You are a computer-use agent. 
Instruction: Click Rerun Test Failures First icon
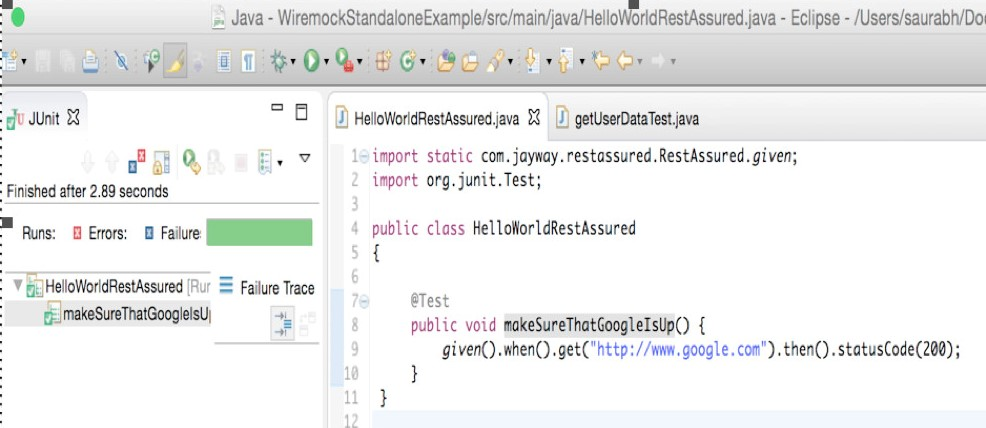216,162
